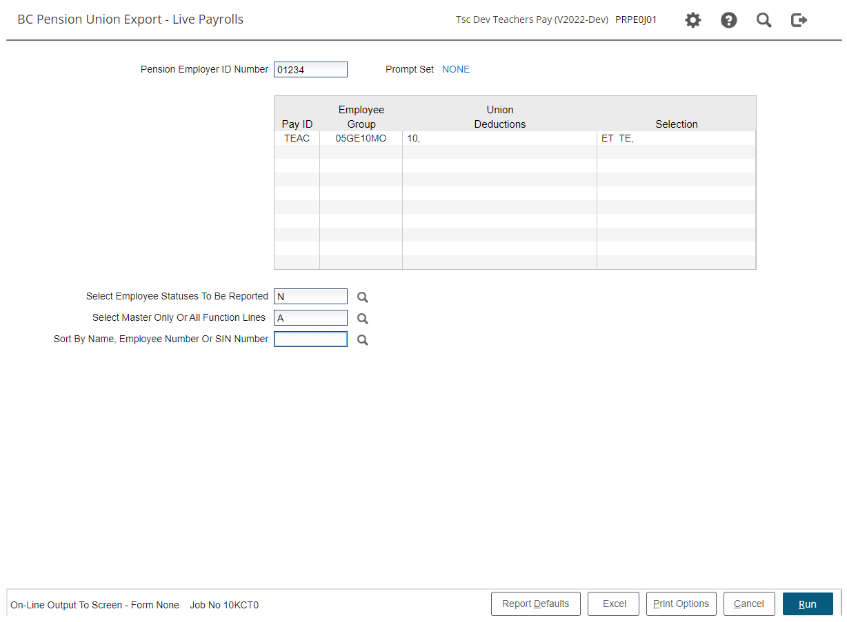Open the settings gear icon

[693, 20]
